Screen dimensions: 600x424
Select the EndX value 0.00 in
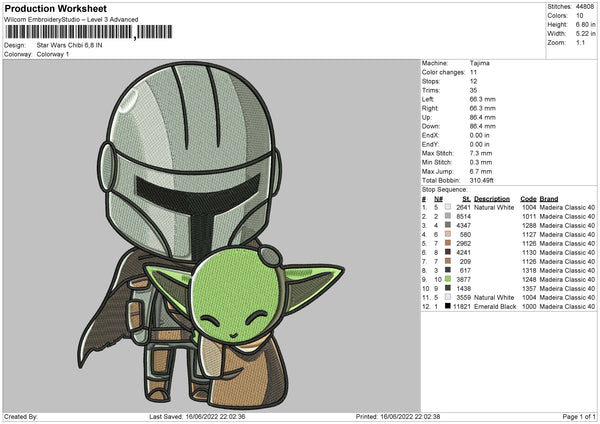(479, 135)
